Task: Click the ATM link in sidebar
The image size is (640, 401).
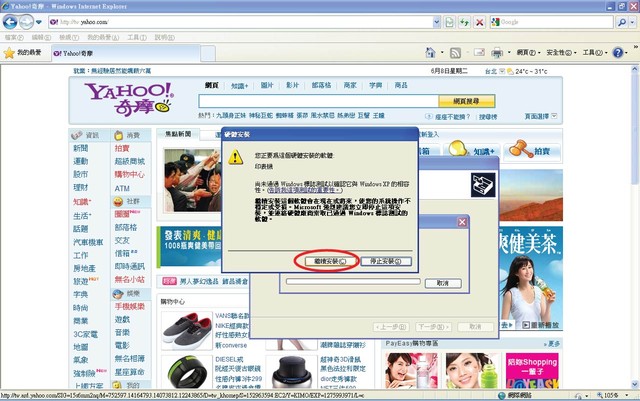Action: [x=122, y=188]
